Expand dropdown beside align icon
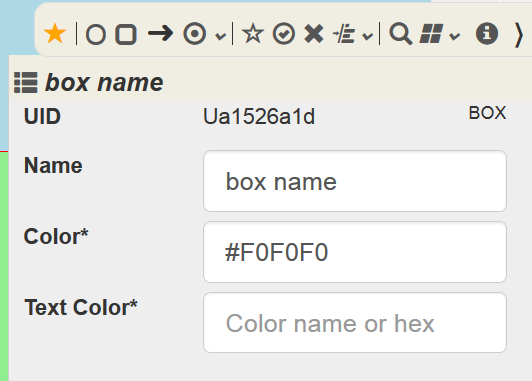532x381 pixels. [367, 36]
